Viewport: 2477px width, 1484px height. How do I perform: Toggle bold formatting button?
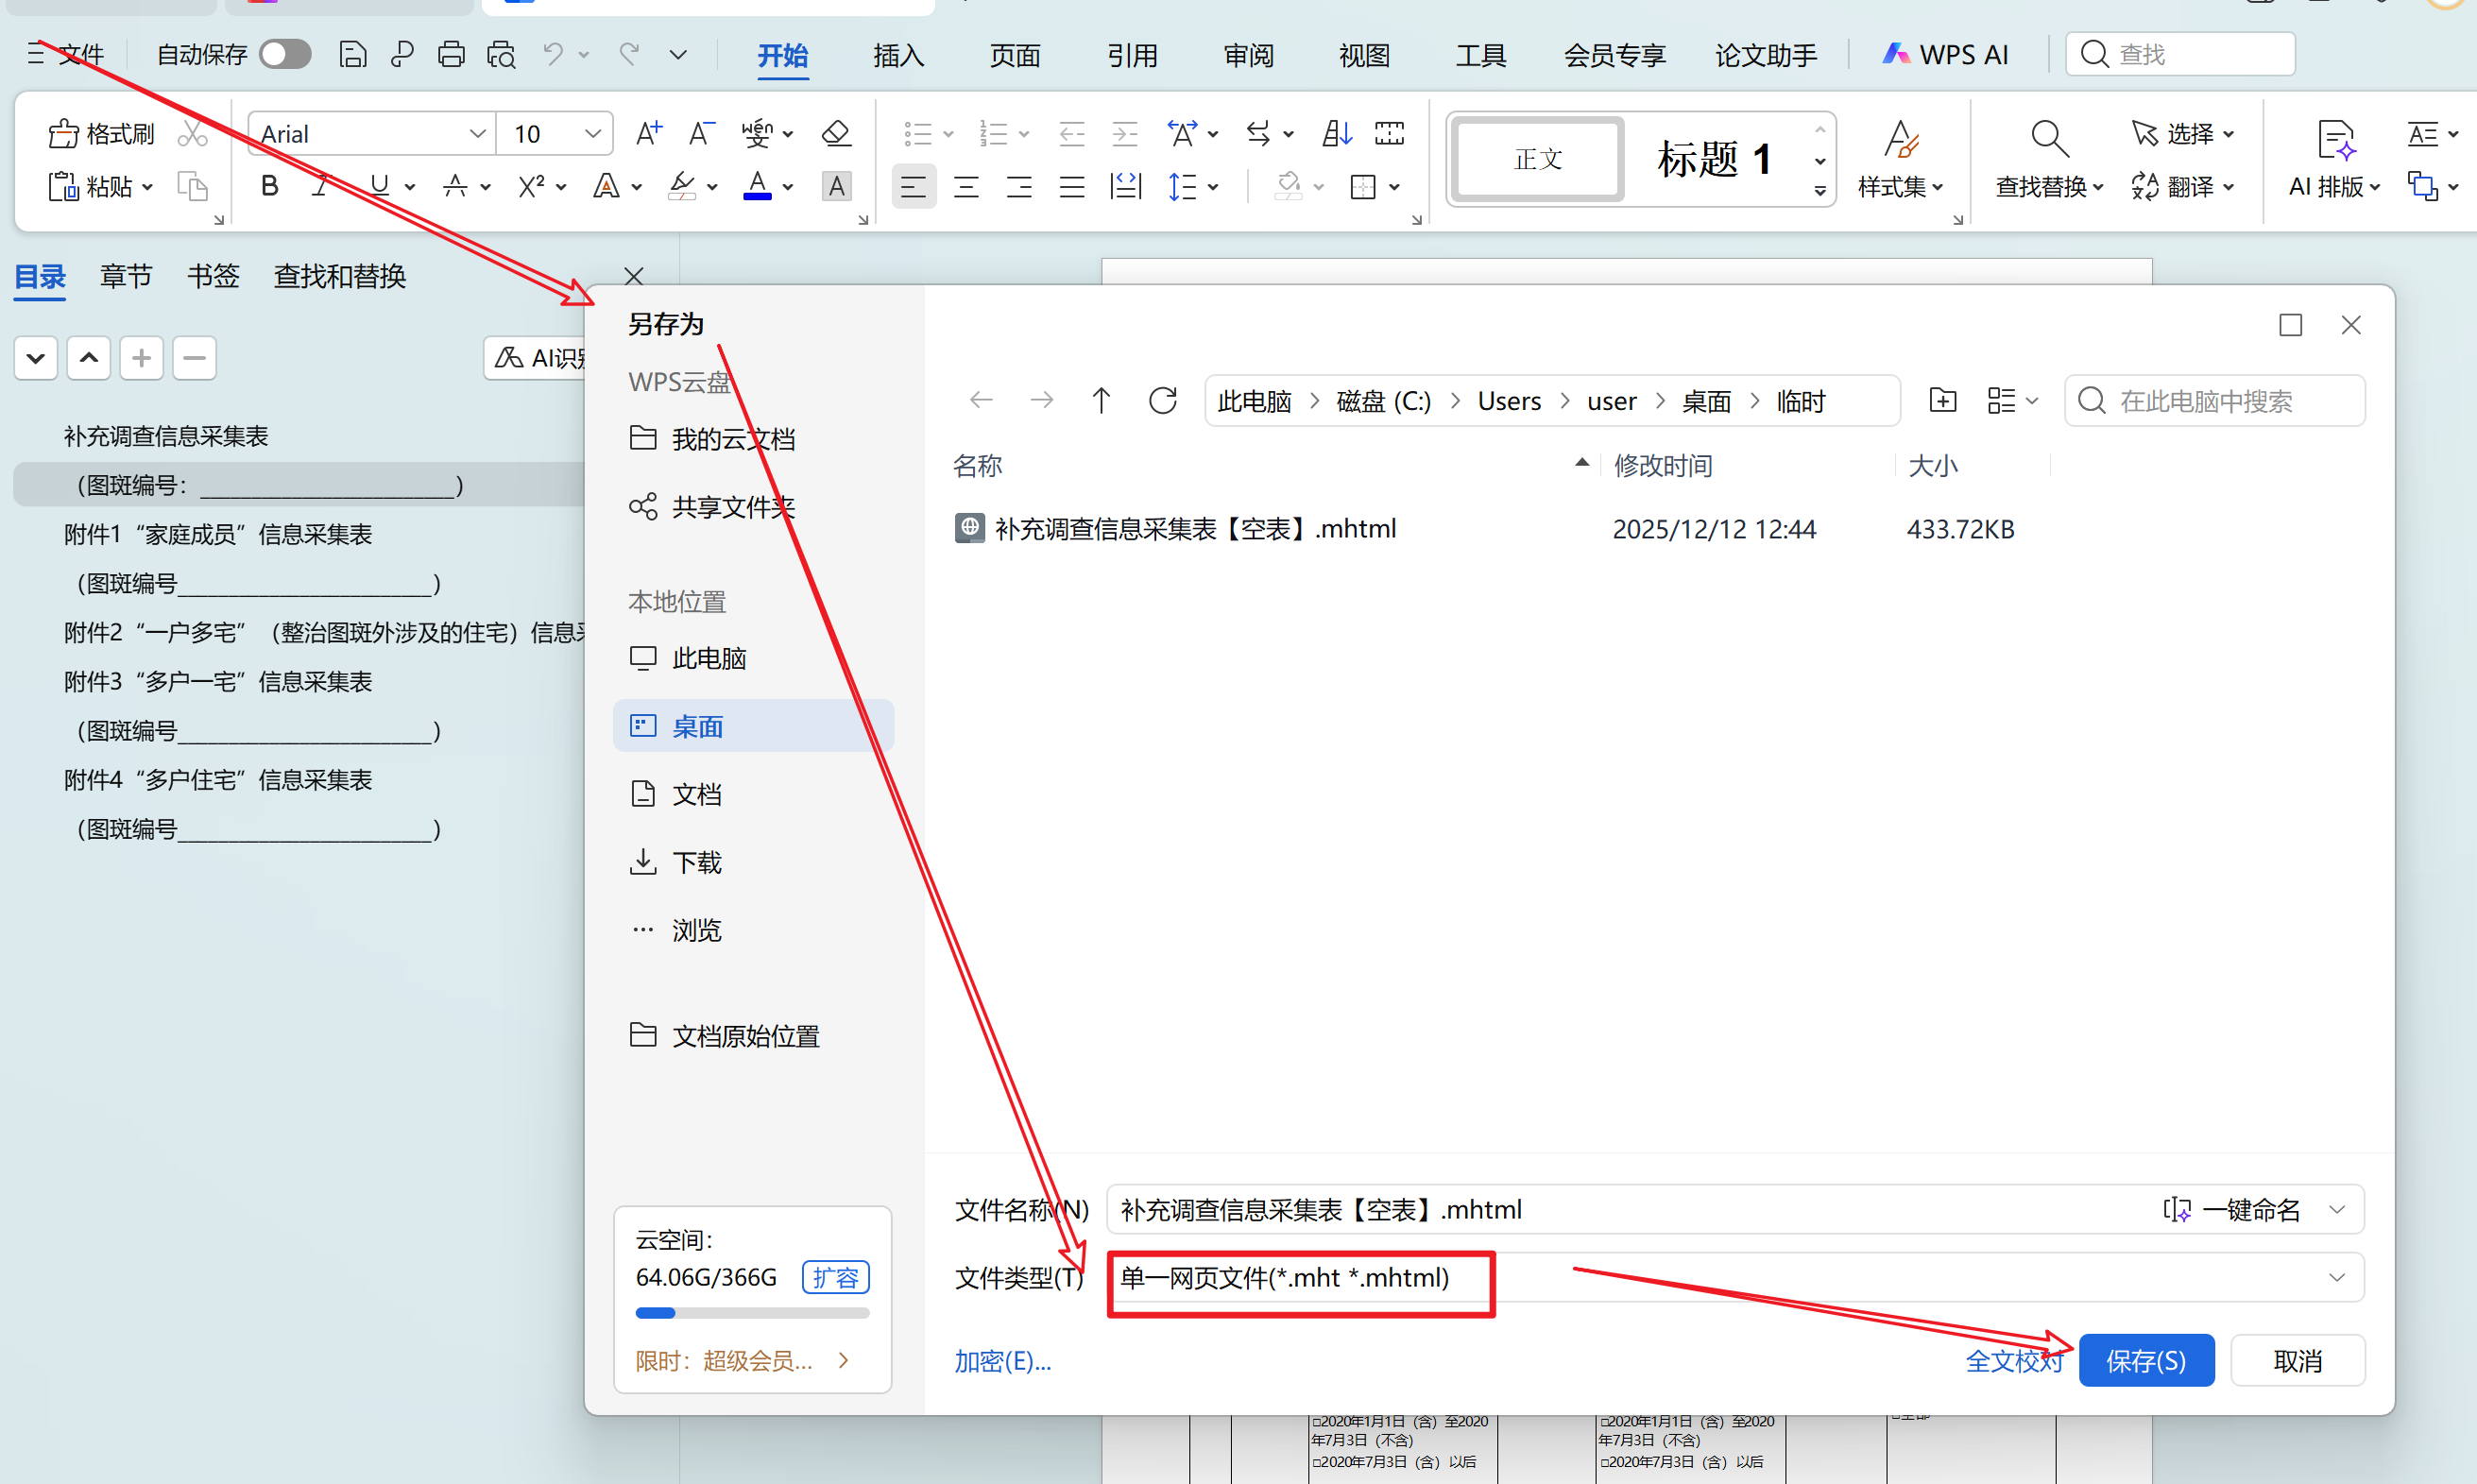point(269,186)
